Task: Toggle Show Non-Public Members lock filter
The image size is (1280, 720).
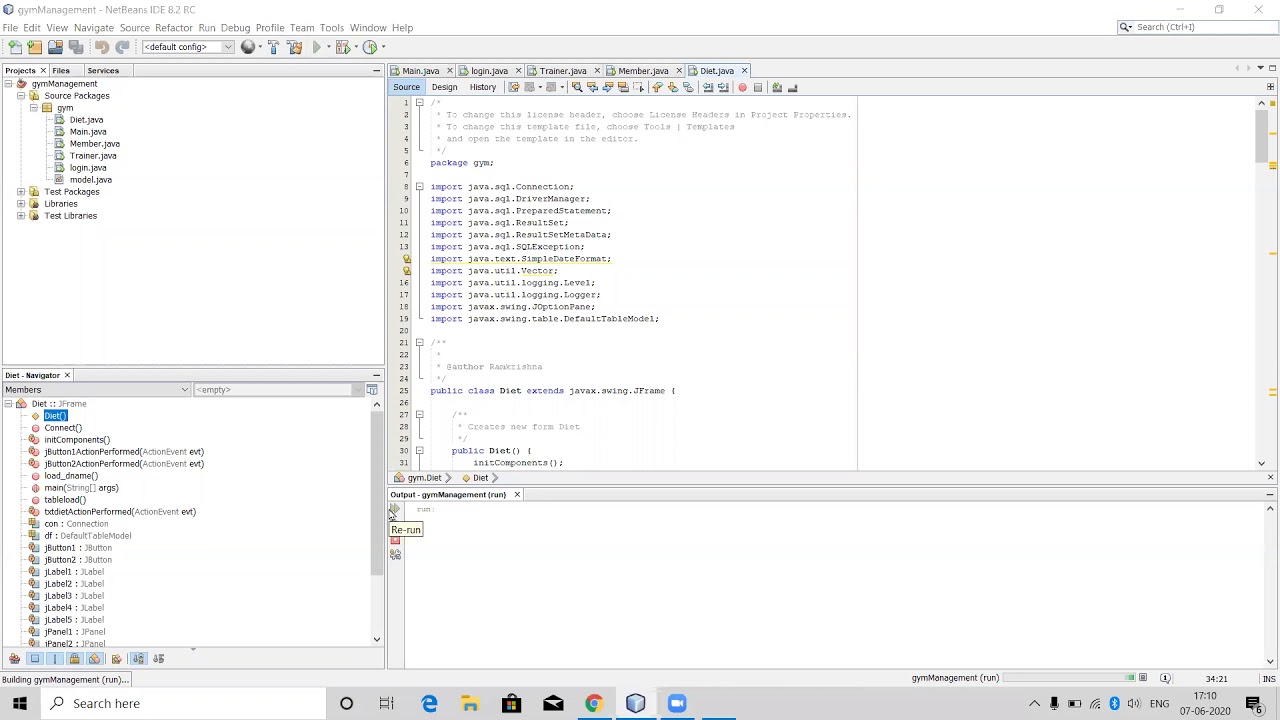Action: coord(74,658)
